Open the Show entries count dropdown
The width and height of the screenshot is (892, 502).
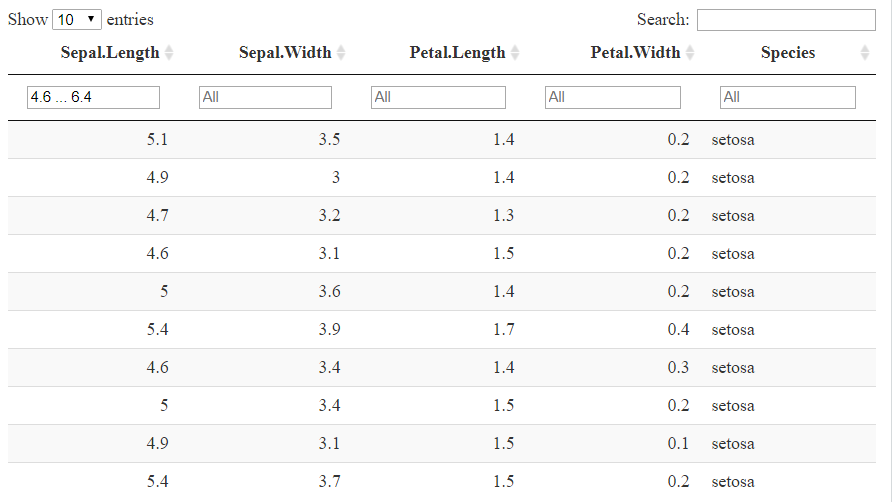(x=77, y=20)
